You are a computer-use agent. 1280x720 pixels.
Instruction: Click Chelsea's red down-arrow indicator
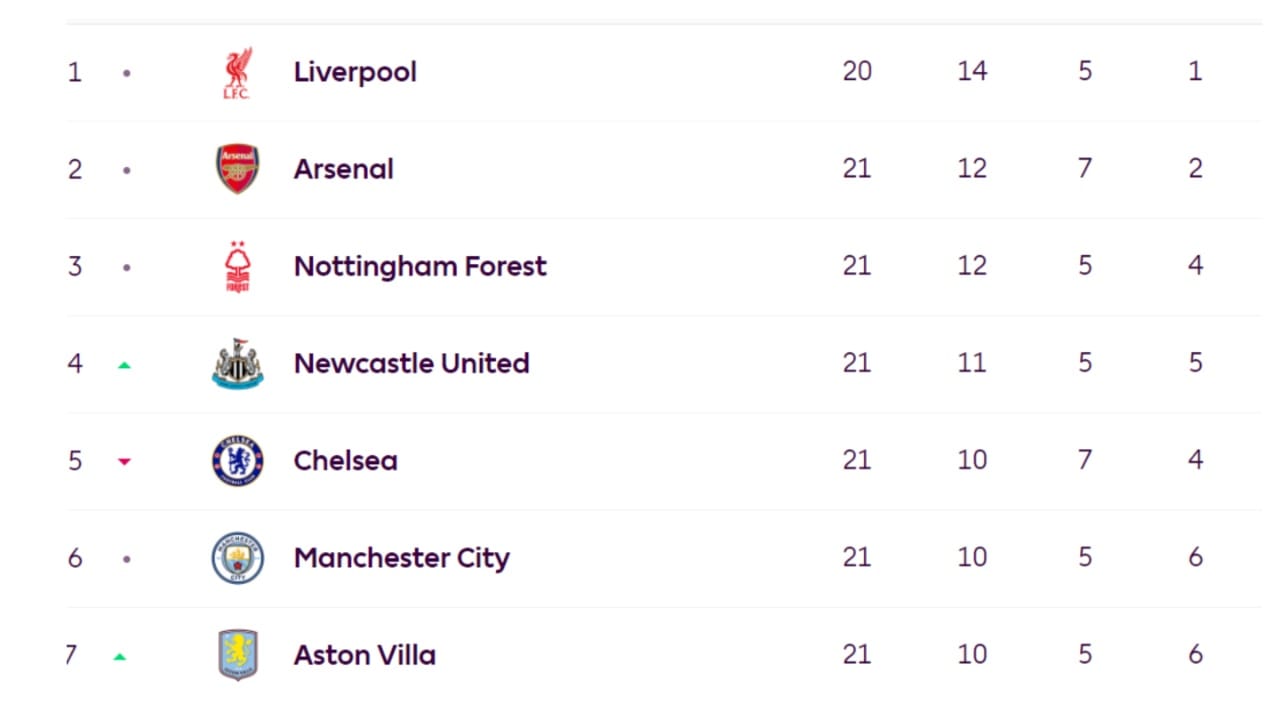[124, 462]
